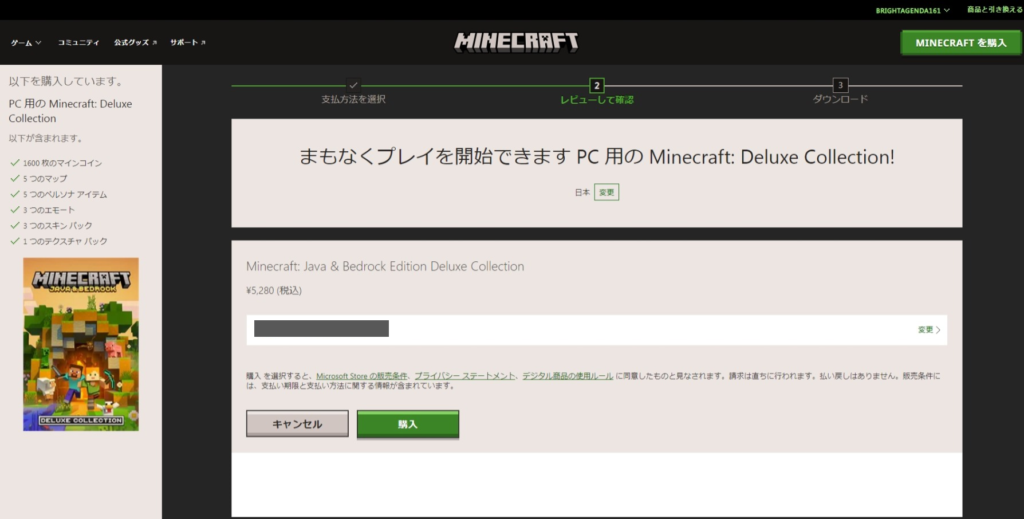Click the 変更 button next to 日本

click(x=607, y=193)
